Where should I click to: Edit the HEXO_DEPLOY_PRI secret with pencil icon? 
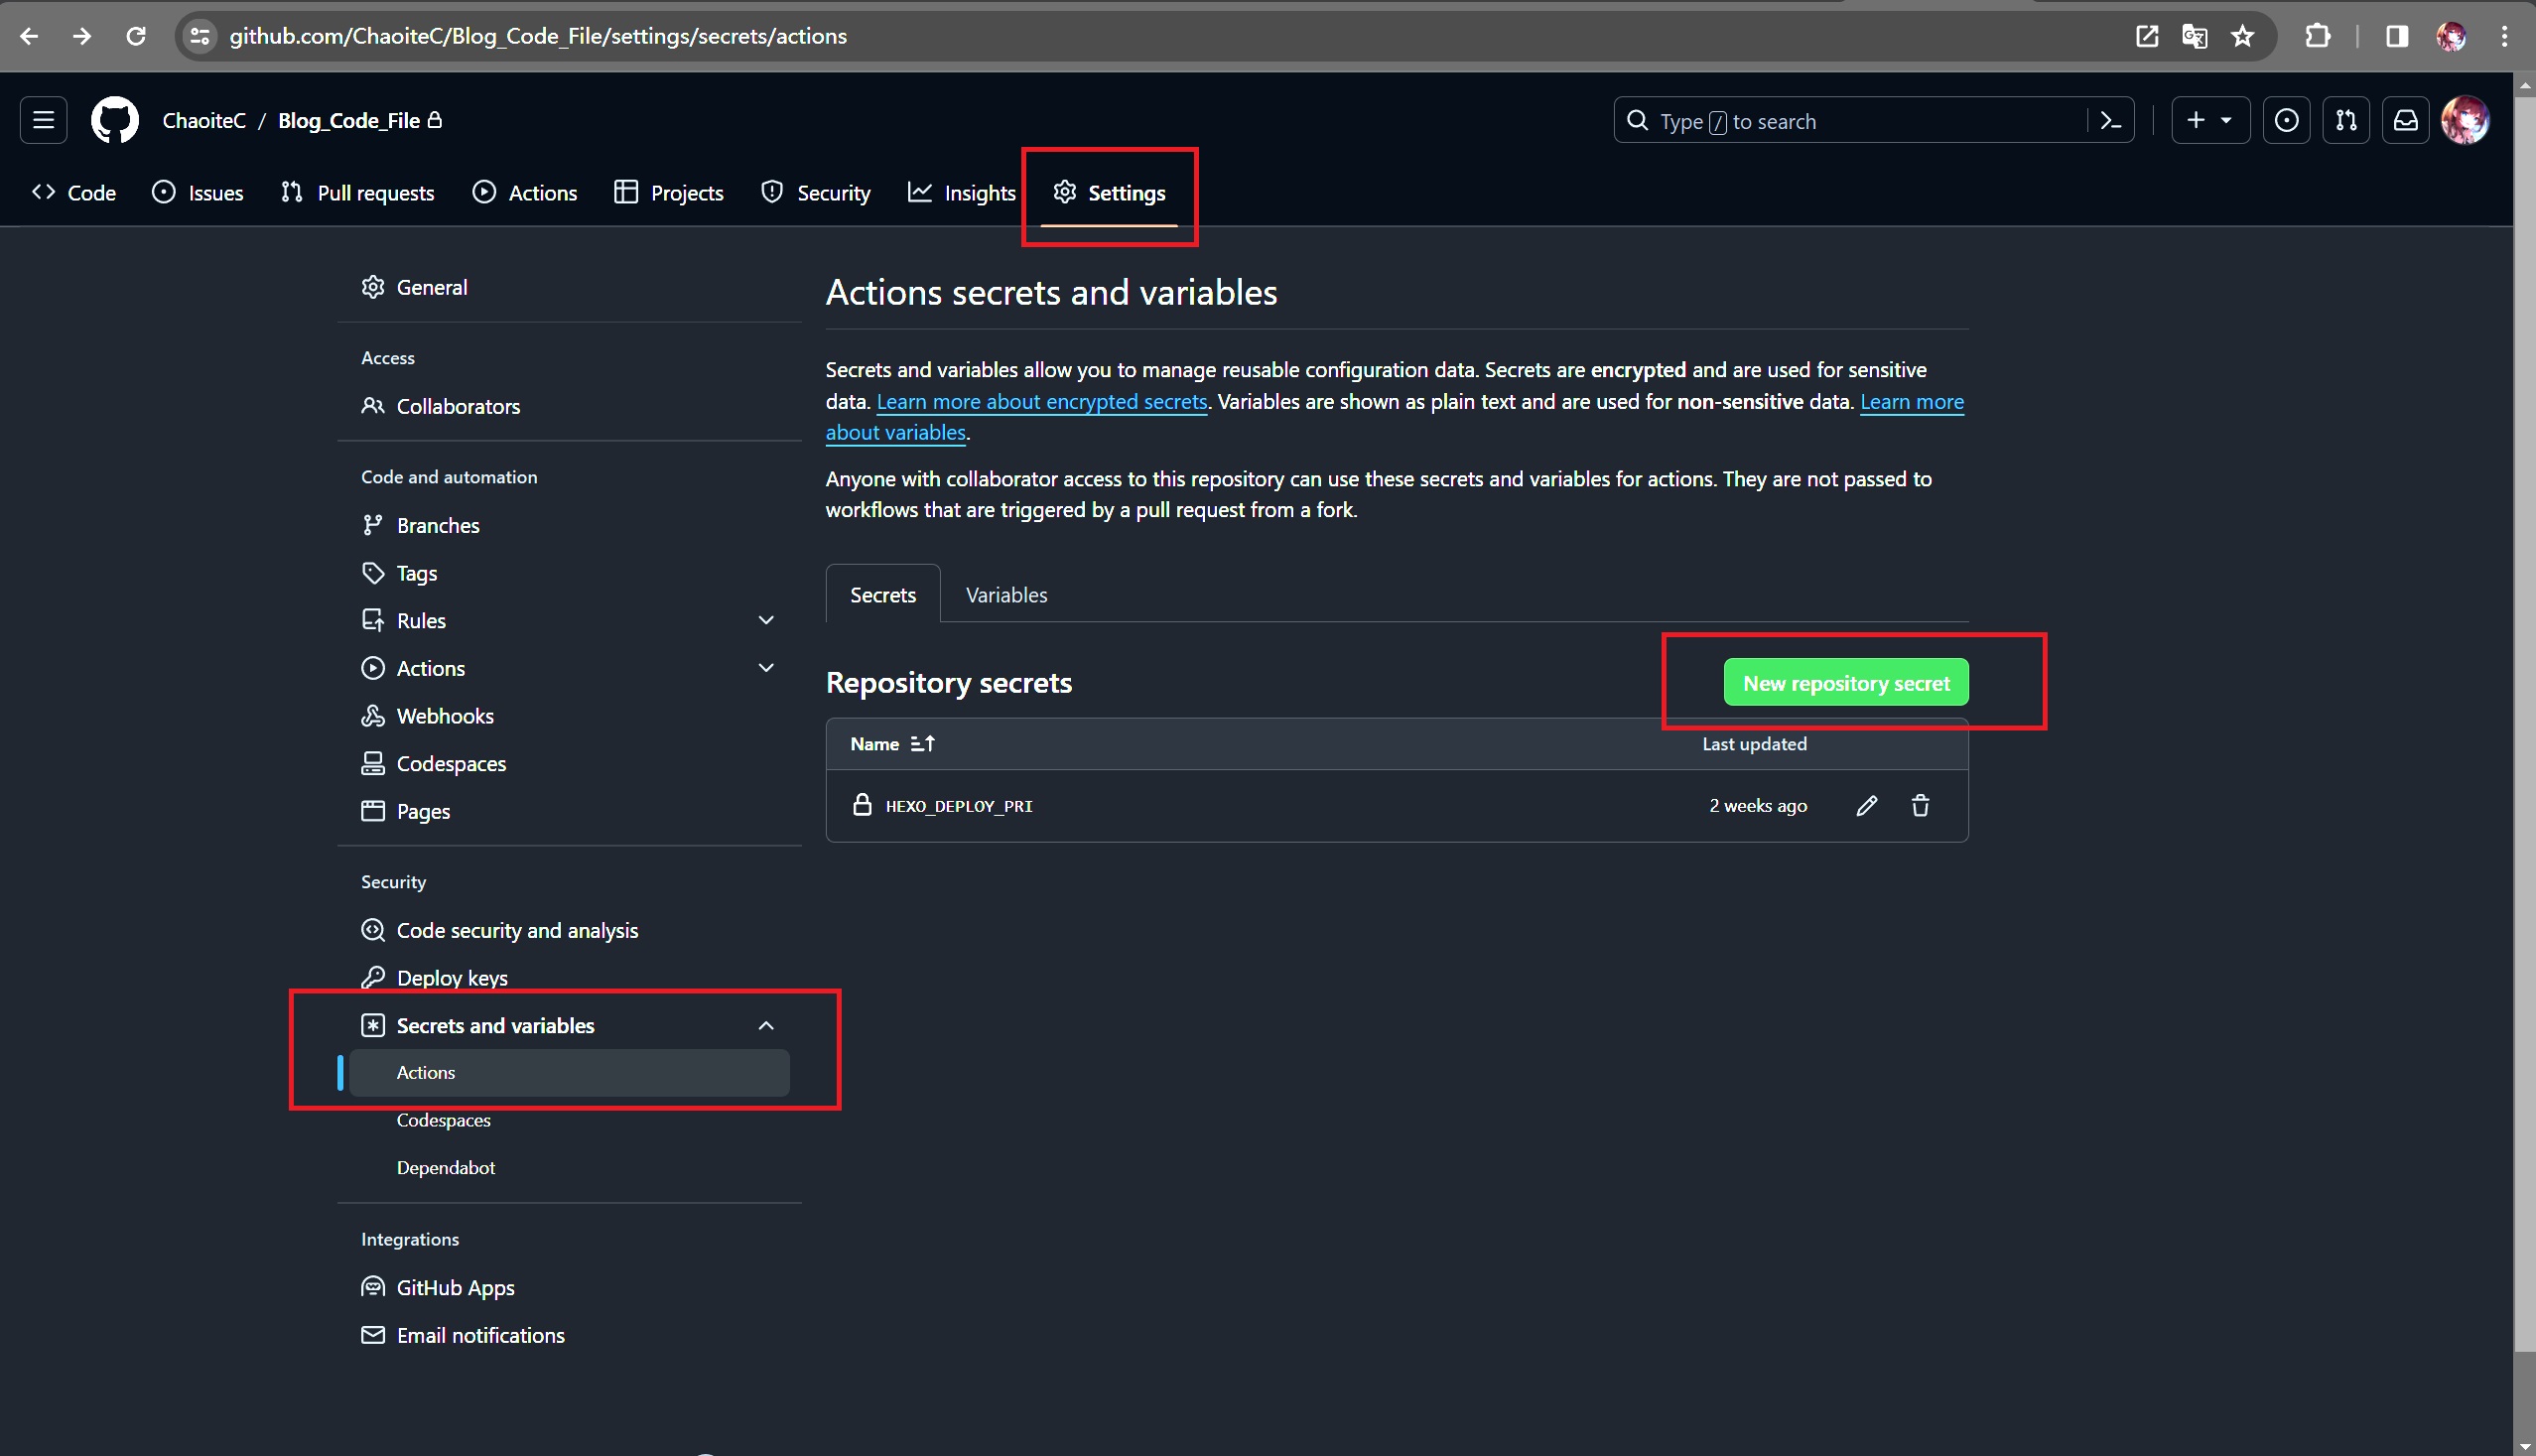pyautogui.click(x=1866, y=805)
